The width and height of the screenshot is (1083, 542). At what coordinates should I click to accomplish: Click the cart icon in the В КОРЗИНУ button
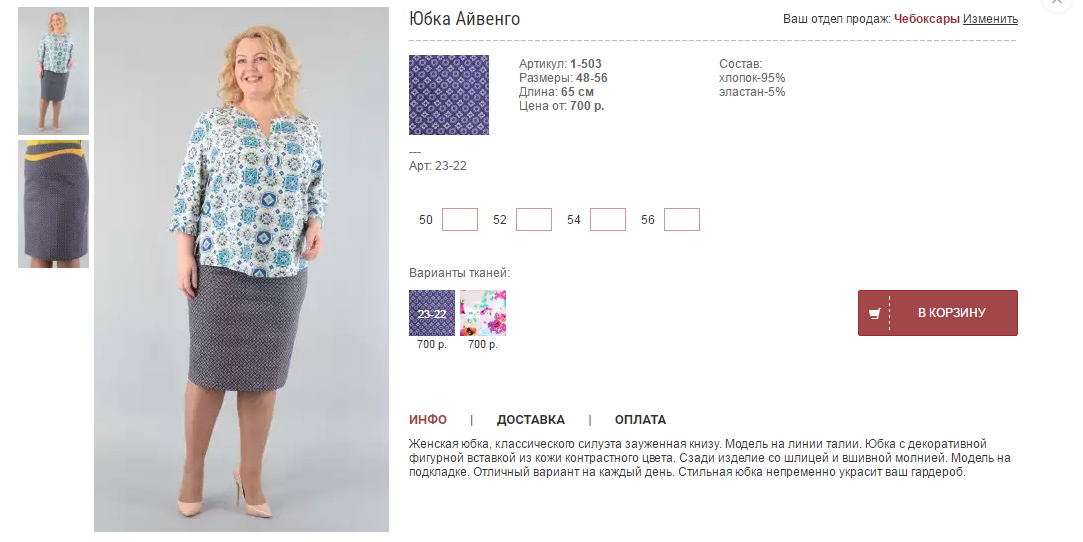(874, 313)
